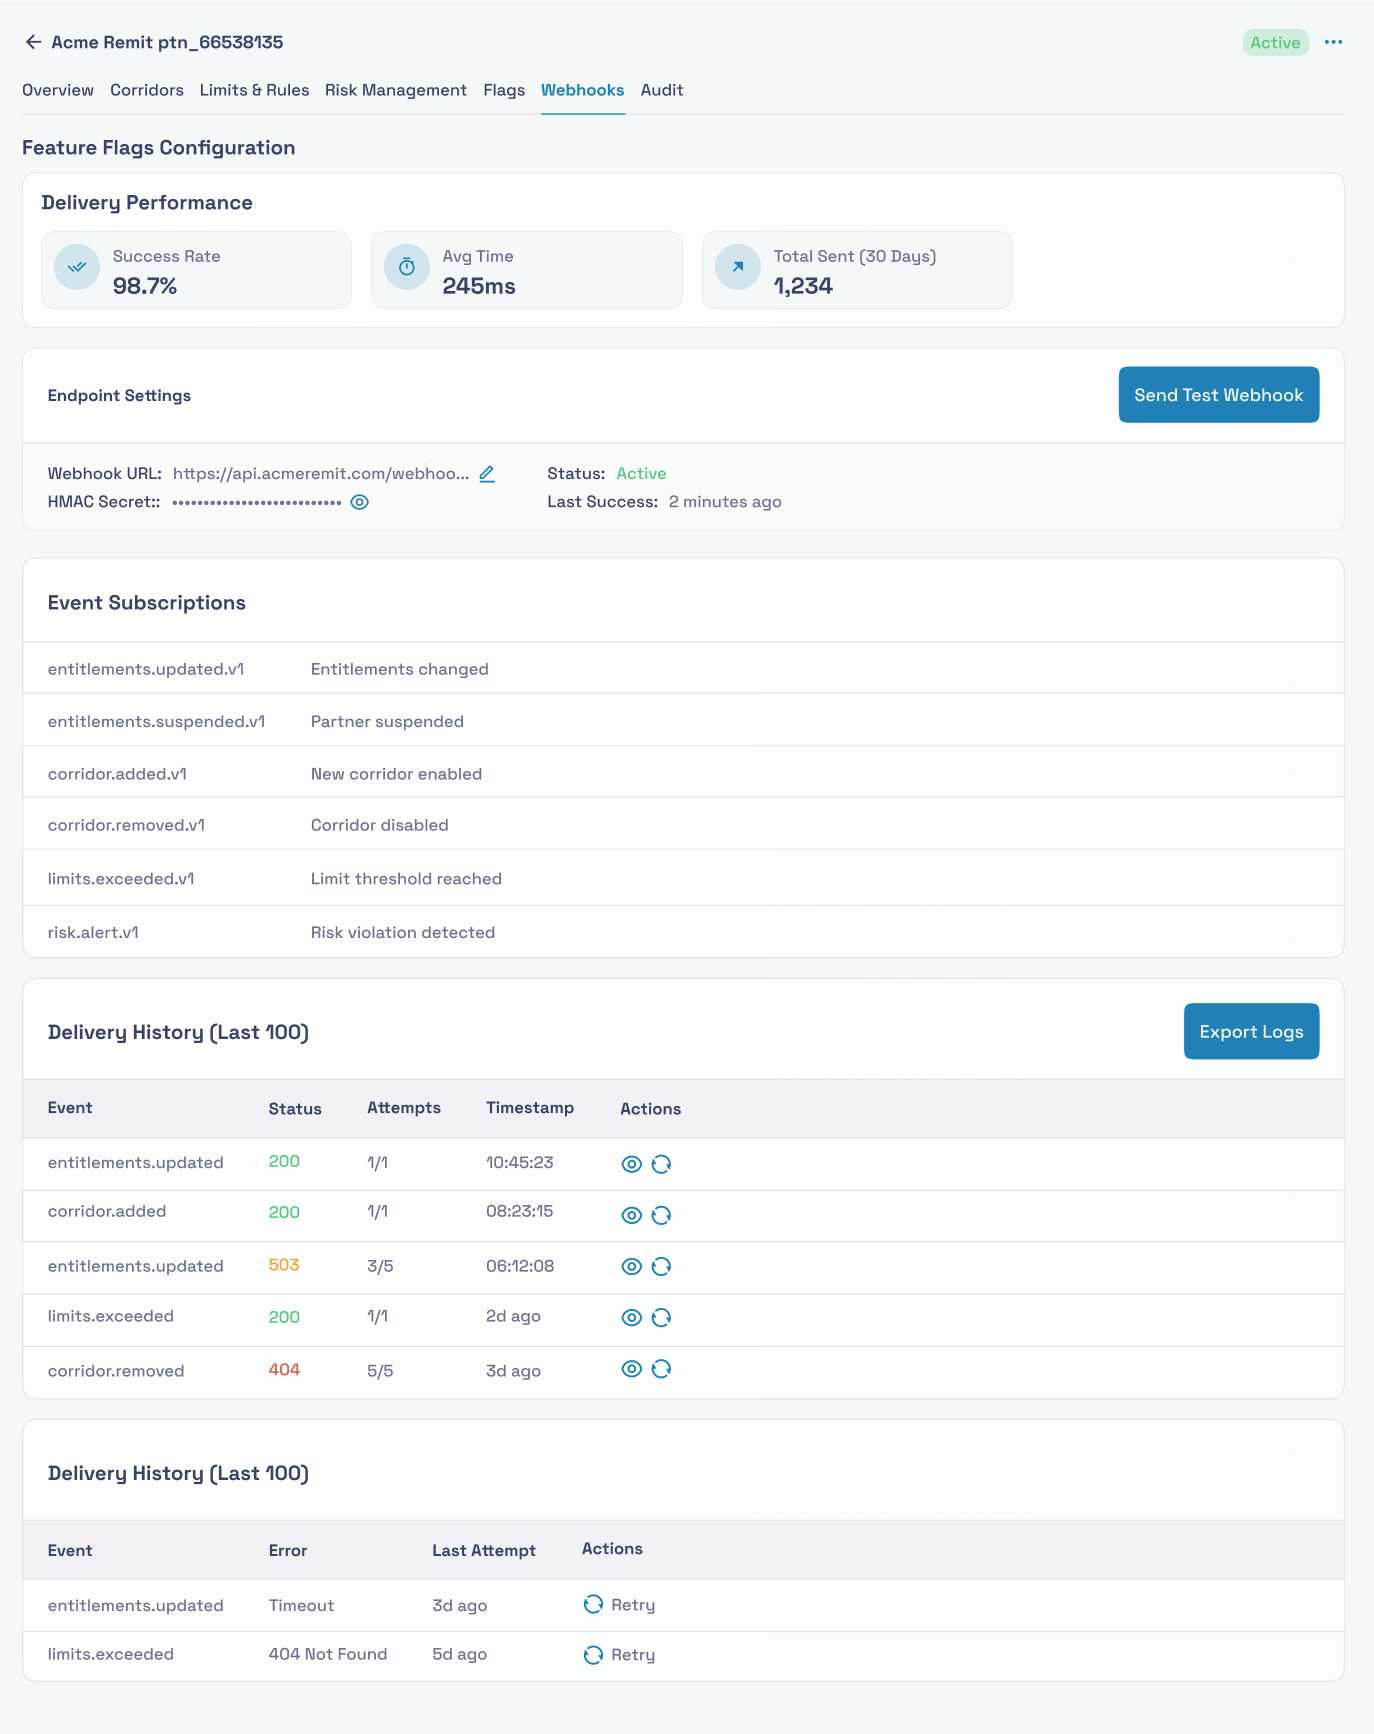The image size is (1374, 1734).
Task: View details of the limits.exceeded 2d ago delivery
Action: pyautogui.click(x=631, y=1317)
